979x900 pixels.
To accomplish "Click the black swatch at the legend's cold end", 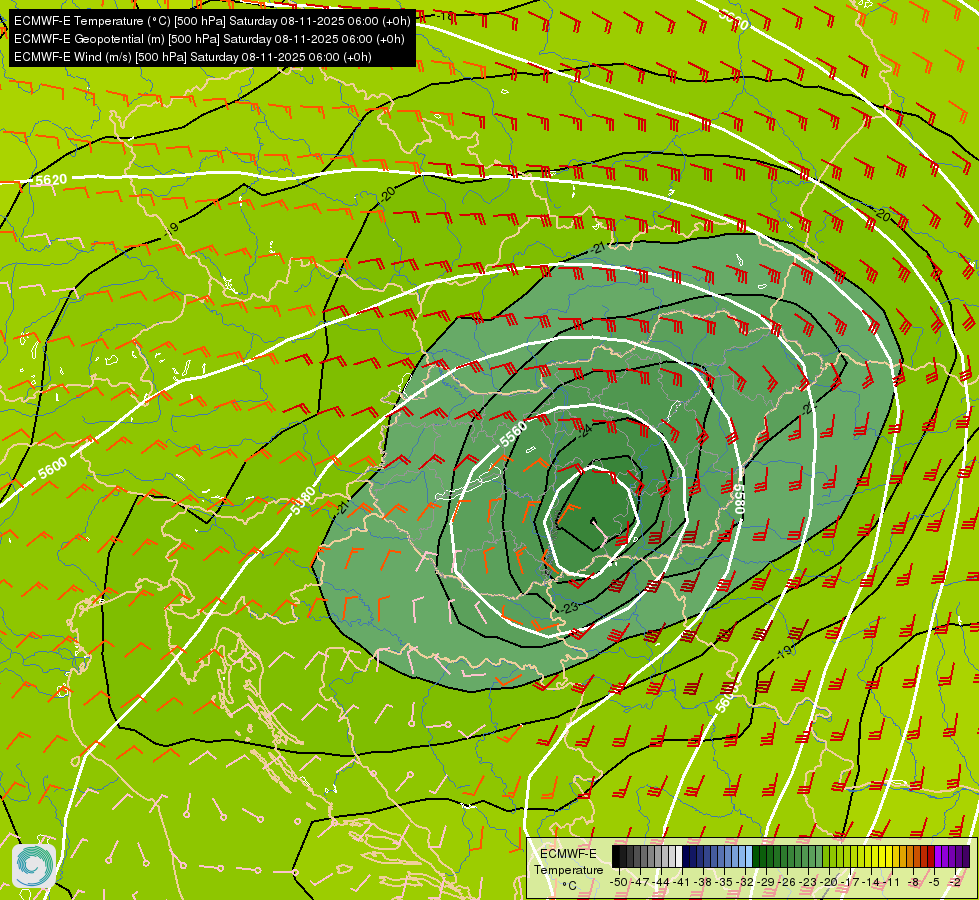I will click(616, 856).
